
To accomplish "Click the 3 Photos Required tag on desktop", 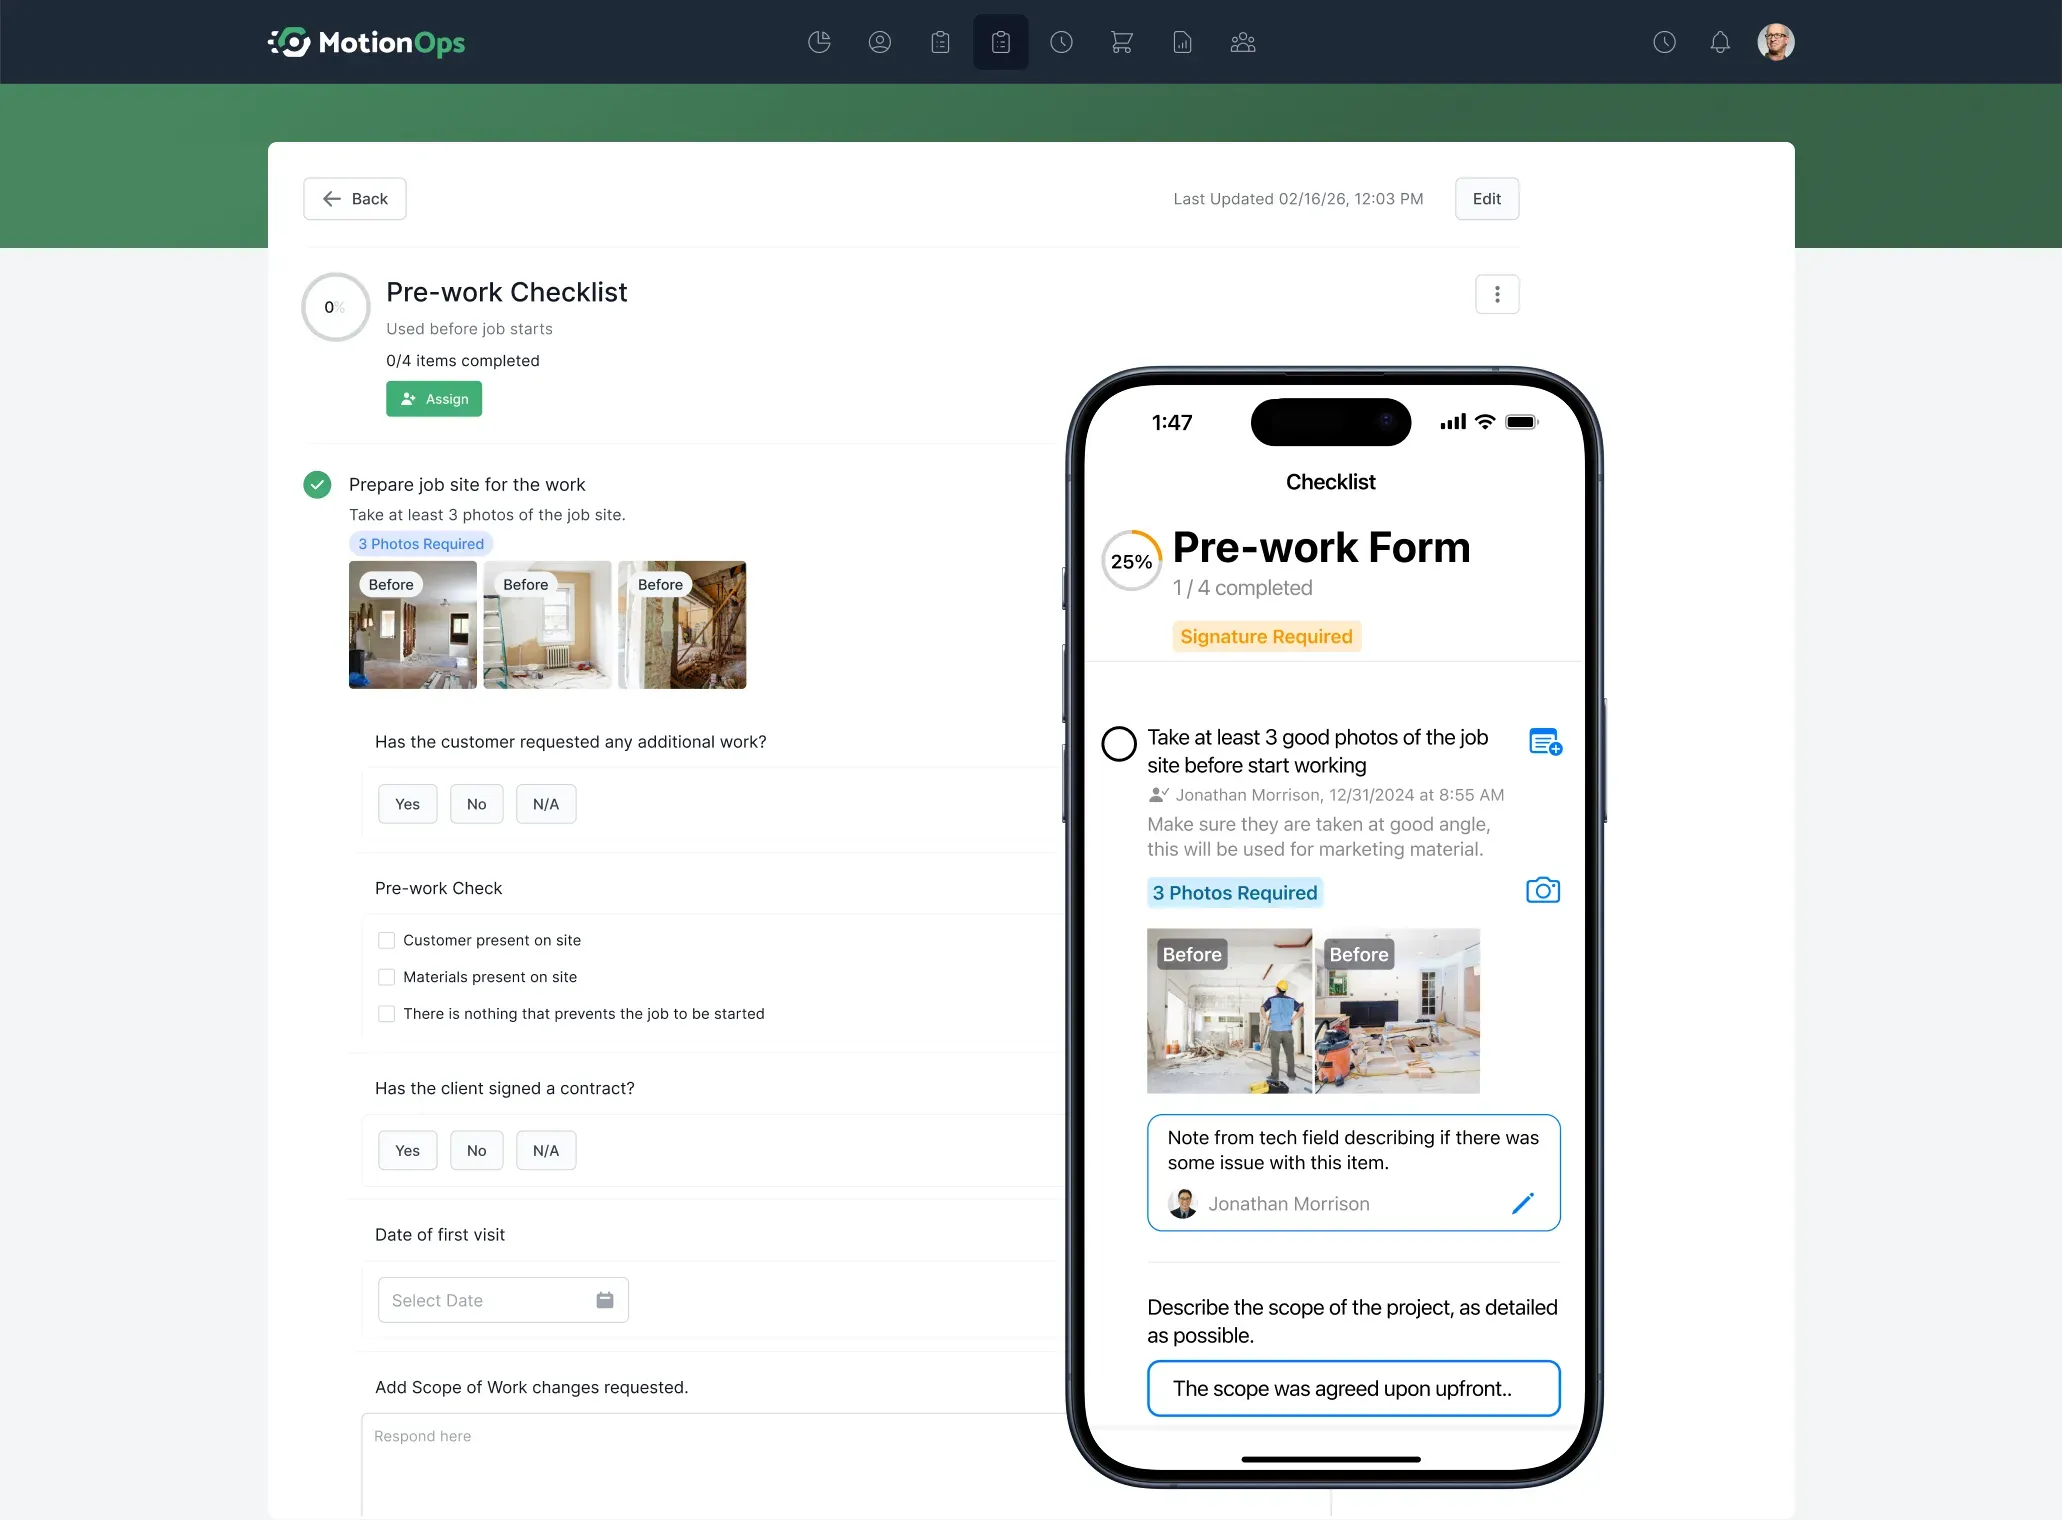I will coord(421,544).
